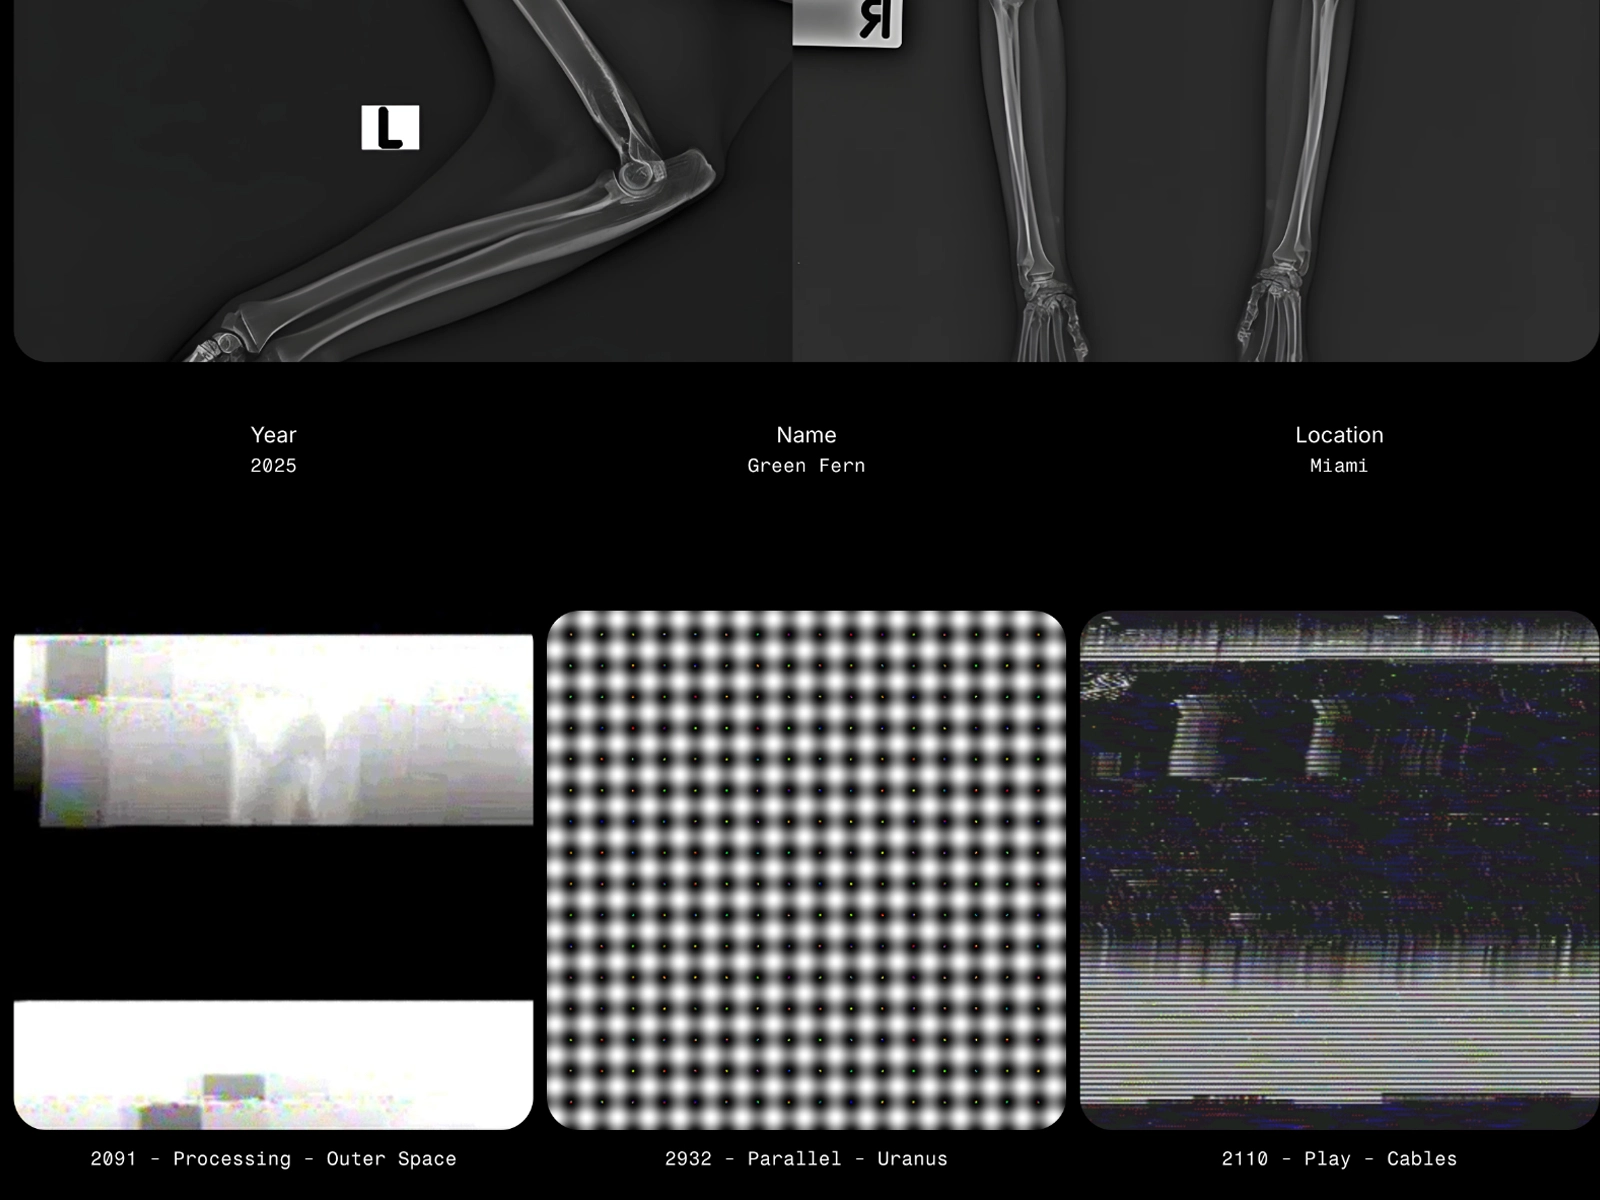Select the 'Green Fern' name value
1600x1200 pixels.
[x=806, y=465]
